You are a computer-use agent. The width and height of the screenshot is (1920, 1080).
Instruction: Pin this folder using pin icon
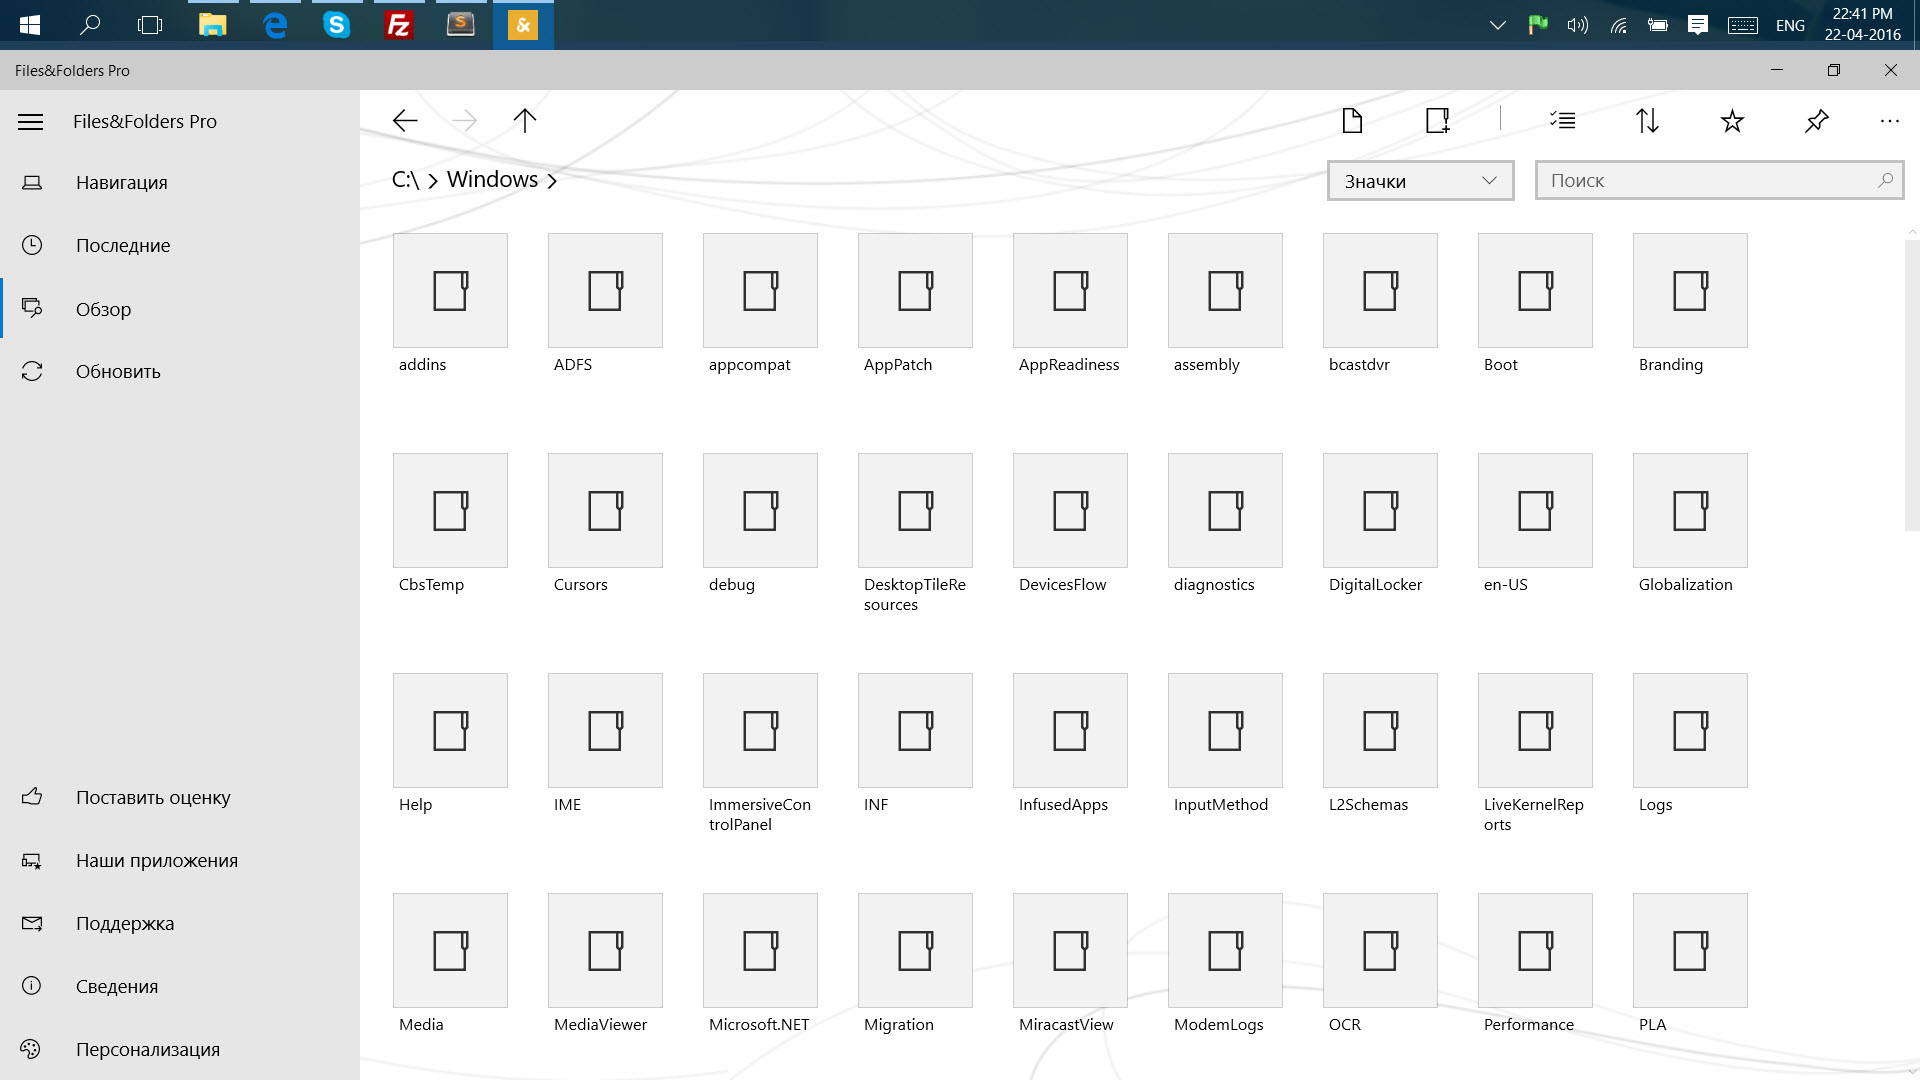[x=1817, y=121]
